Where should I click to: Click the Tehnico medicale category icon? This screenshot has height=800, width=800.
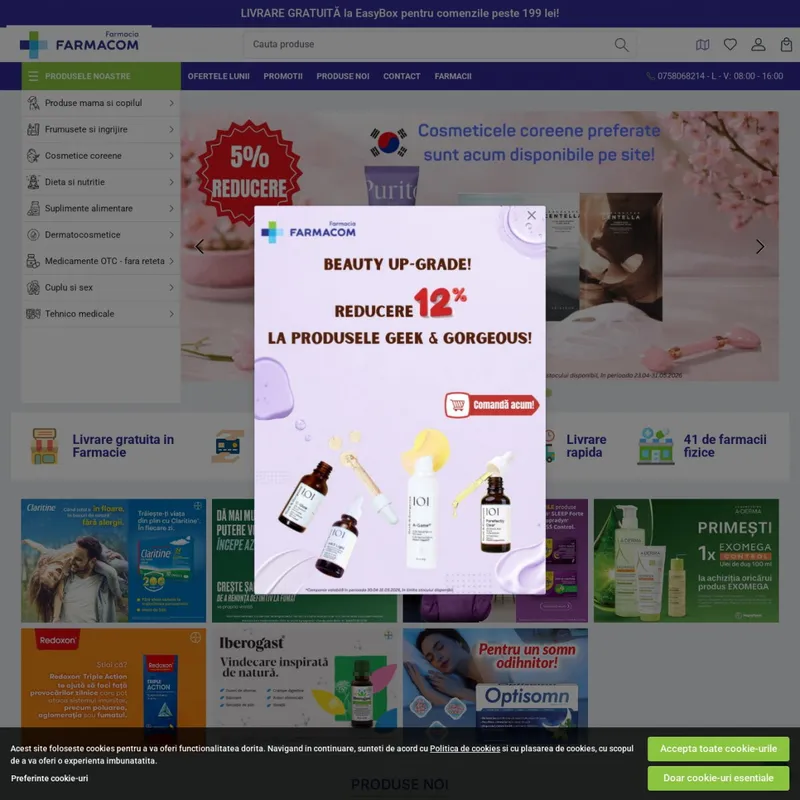point(33,314)
